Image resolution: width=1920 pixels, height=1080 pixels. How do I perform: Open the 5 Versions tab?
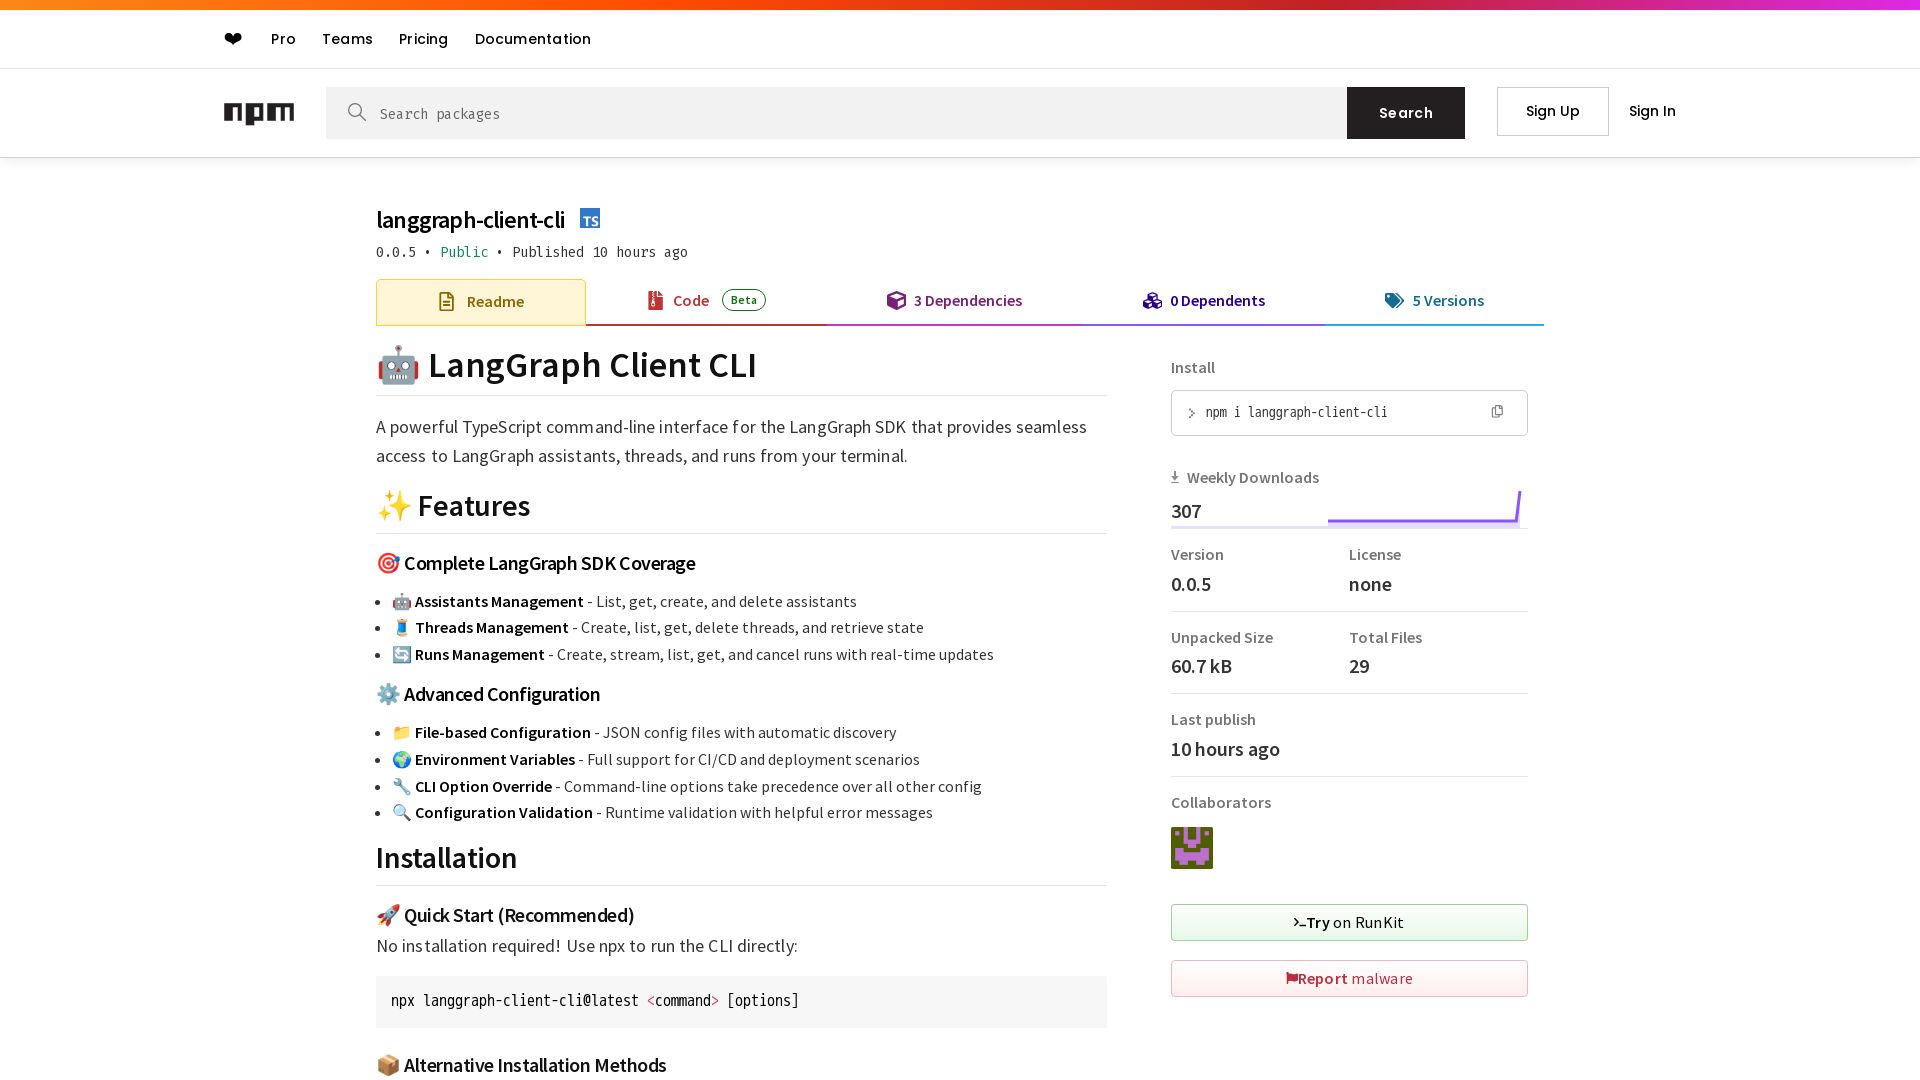(1434, 301)
